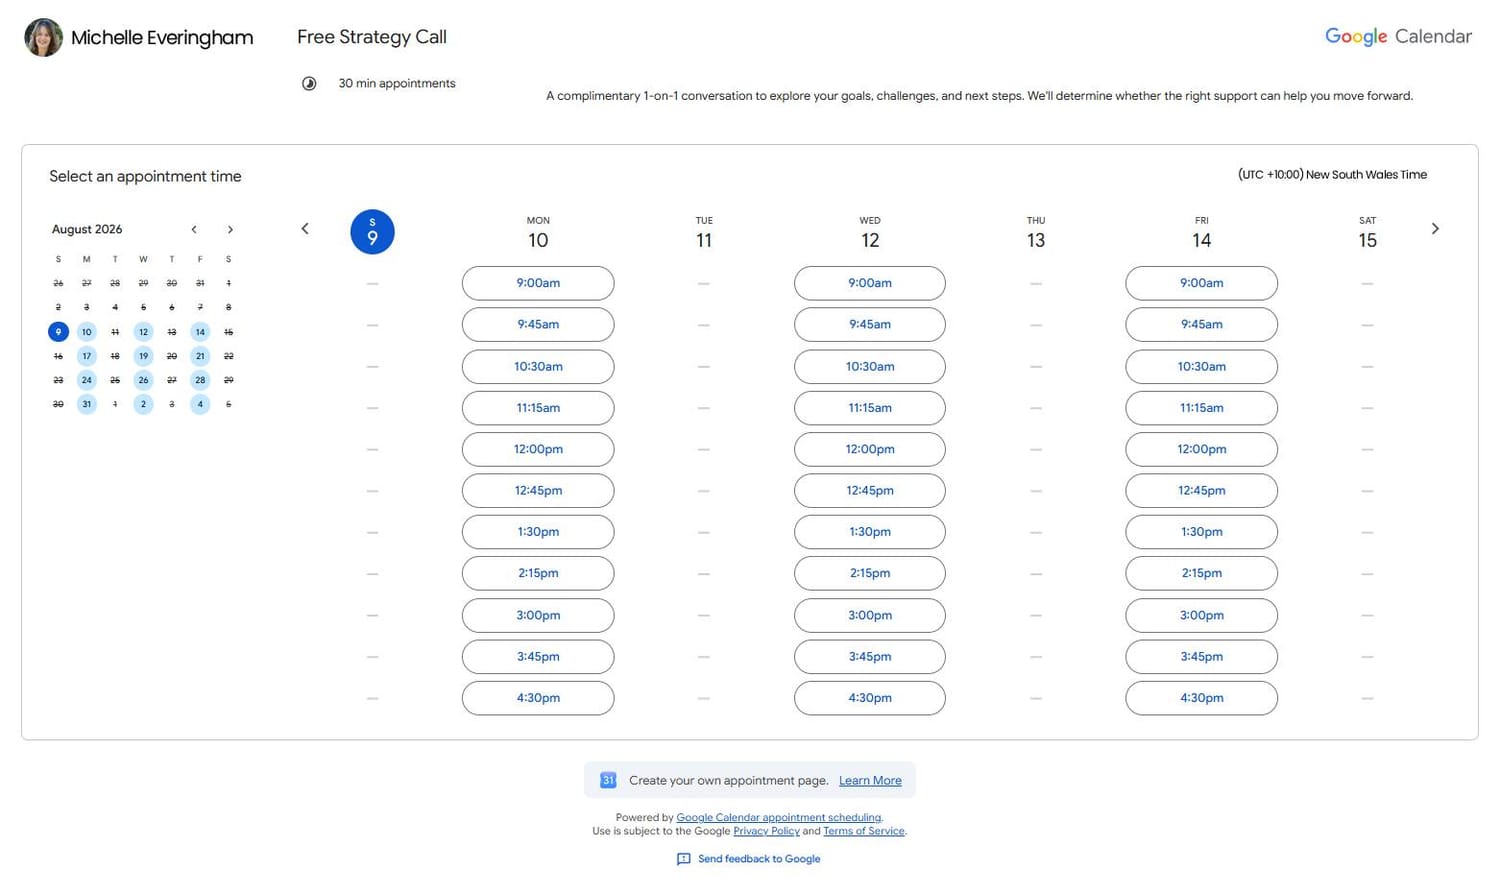This screenshot has width=1500, height=894.
Task: Click the Send feedback to Google icon
Action: (684, 859)
